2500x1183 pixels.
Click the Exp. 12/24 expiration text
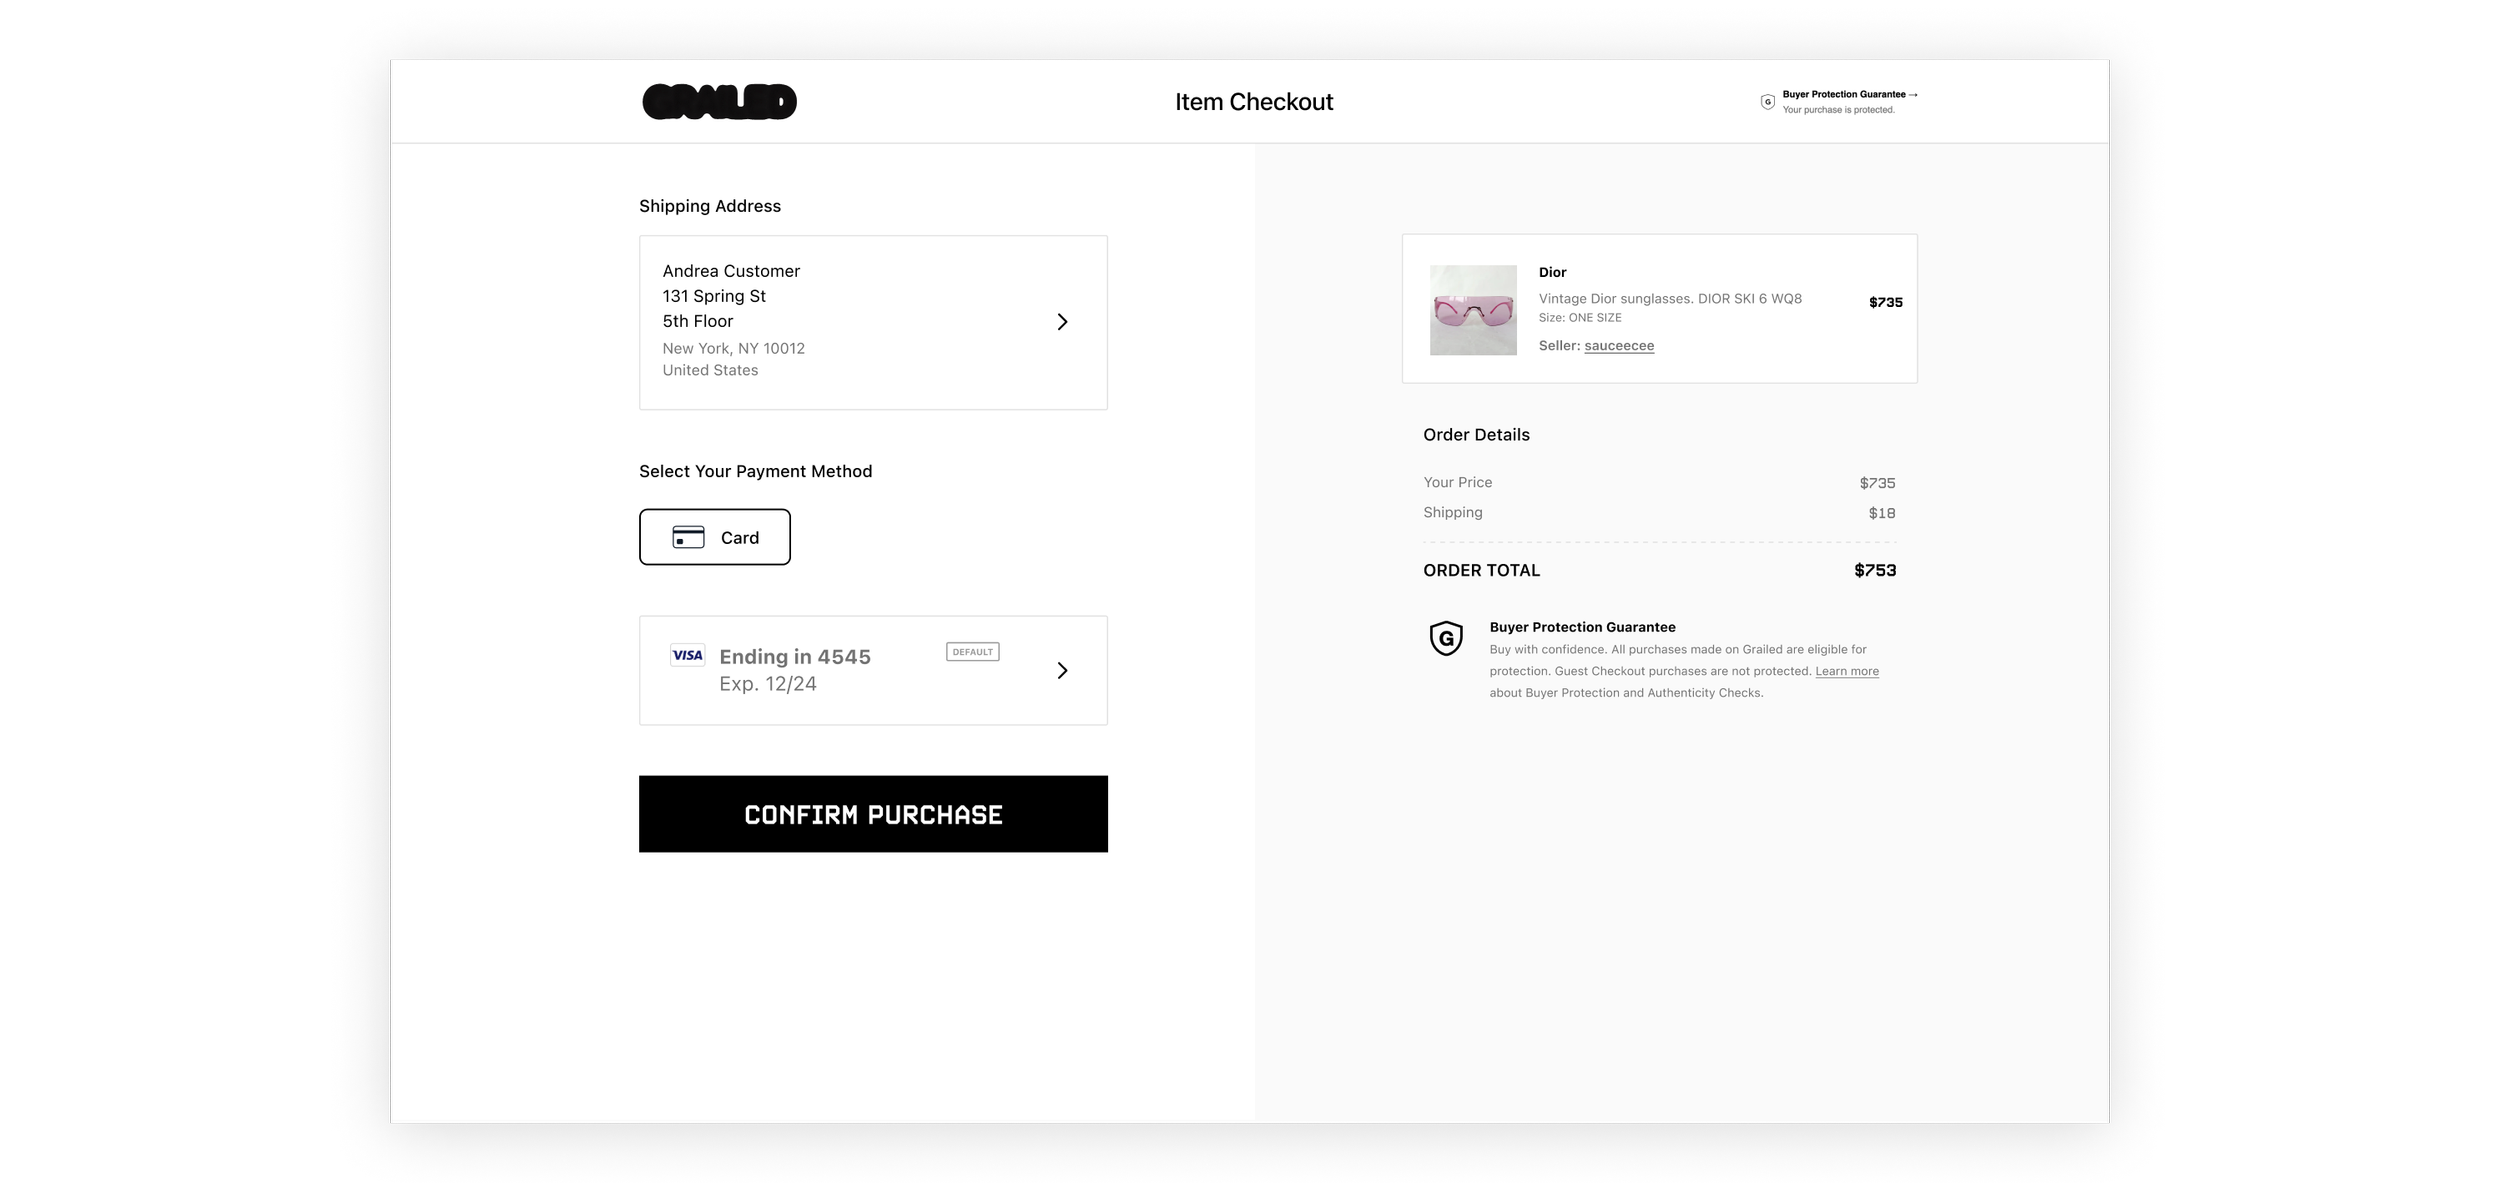(x=768, y=684)
